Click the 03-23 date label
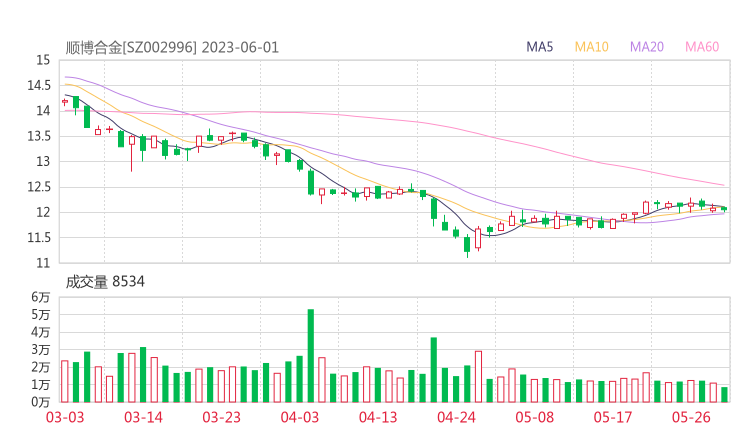 coord(221,417)
